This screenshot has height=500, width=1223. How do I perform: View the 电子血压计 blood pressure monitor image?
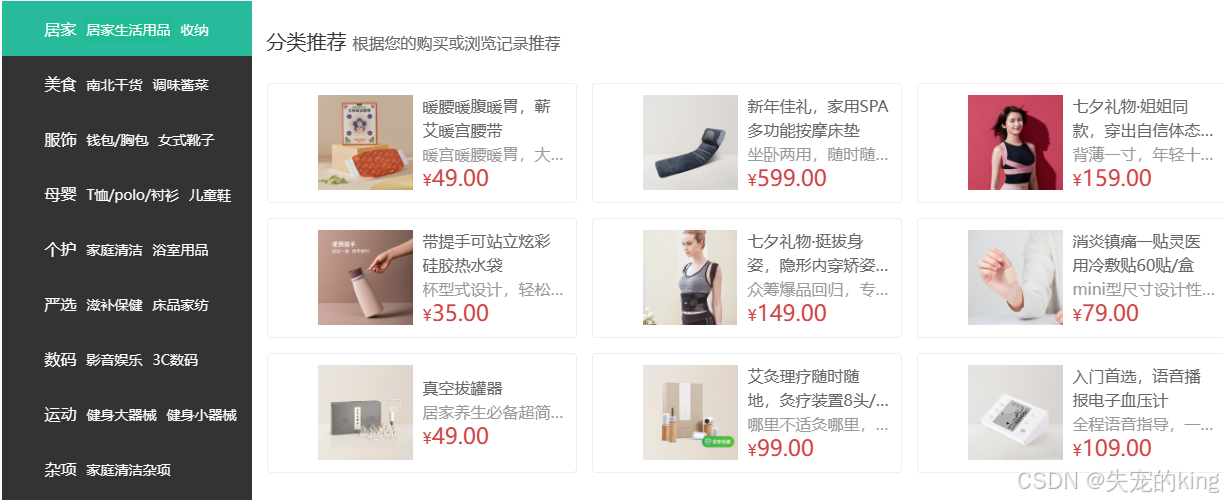1015,412
